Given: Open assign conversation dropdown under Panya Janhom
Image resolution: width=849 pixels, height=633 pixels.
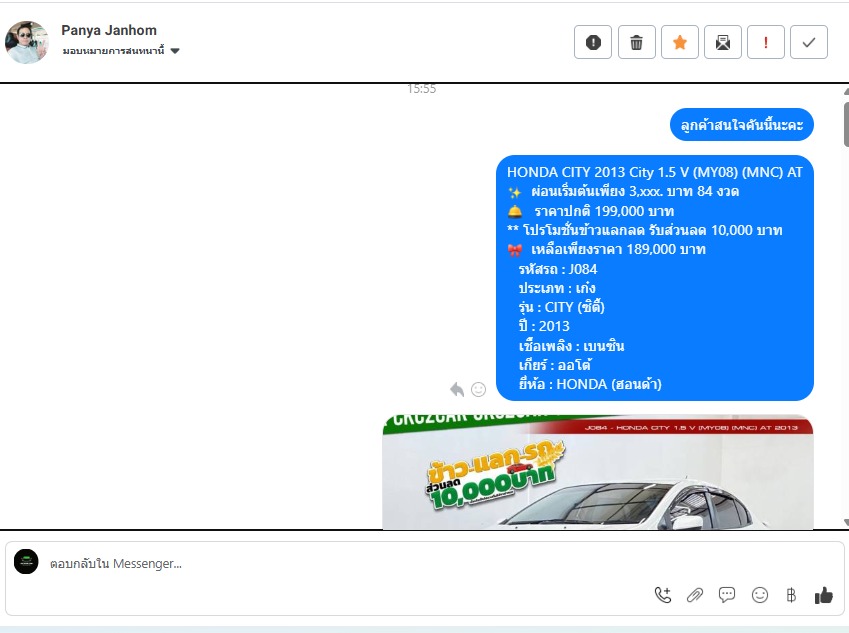Looking at the screenshot, I should click(x=121, y=51).
